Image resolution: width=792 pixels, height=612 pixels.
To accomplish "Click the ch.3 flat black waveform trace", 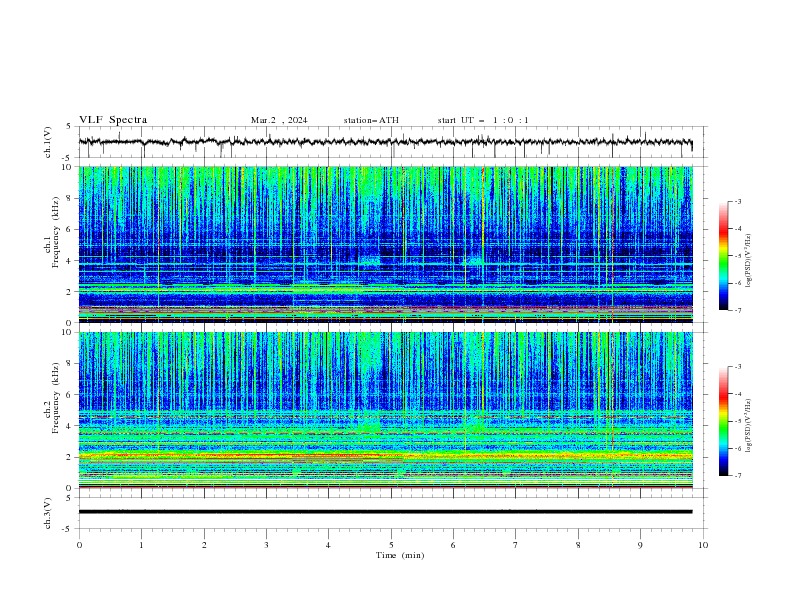I will [385, 512].
